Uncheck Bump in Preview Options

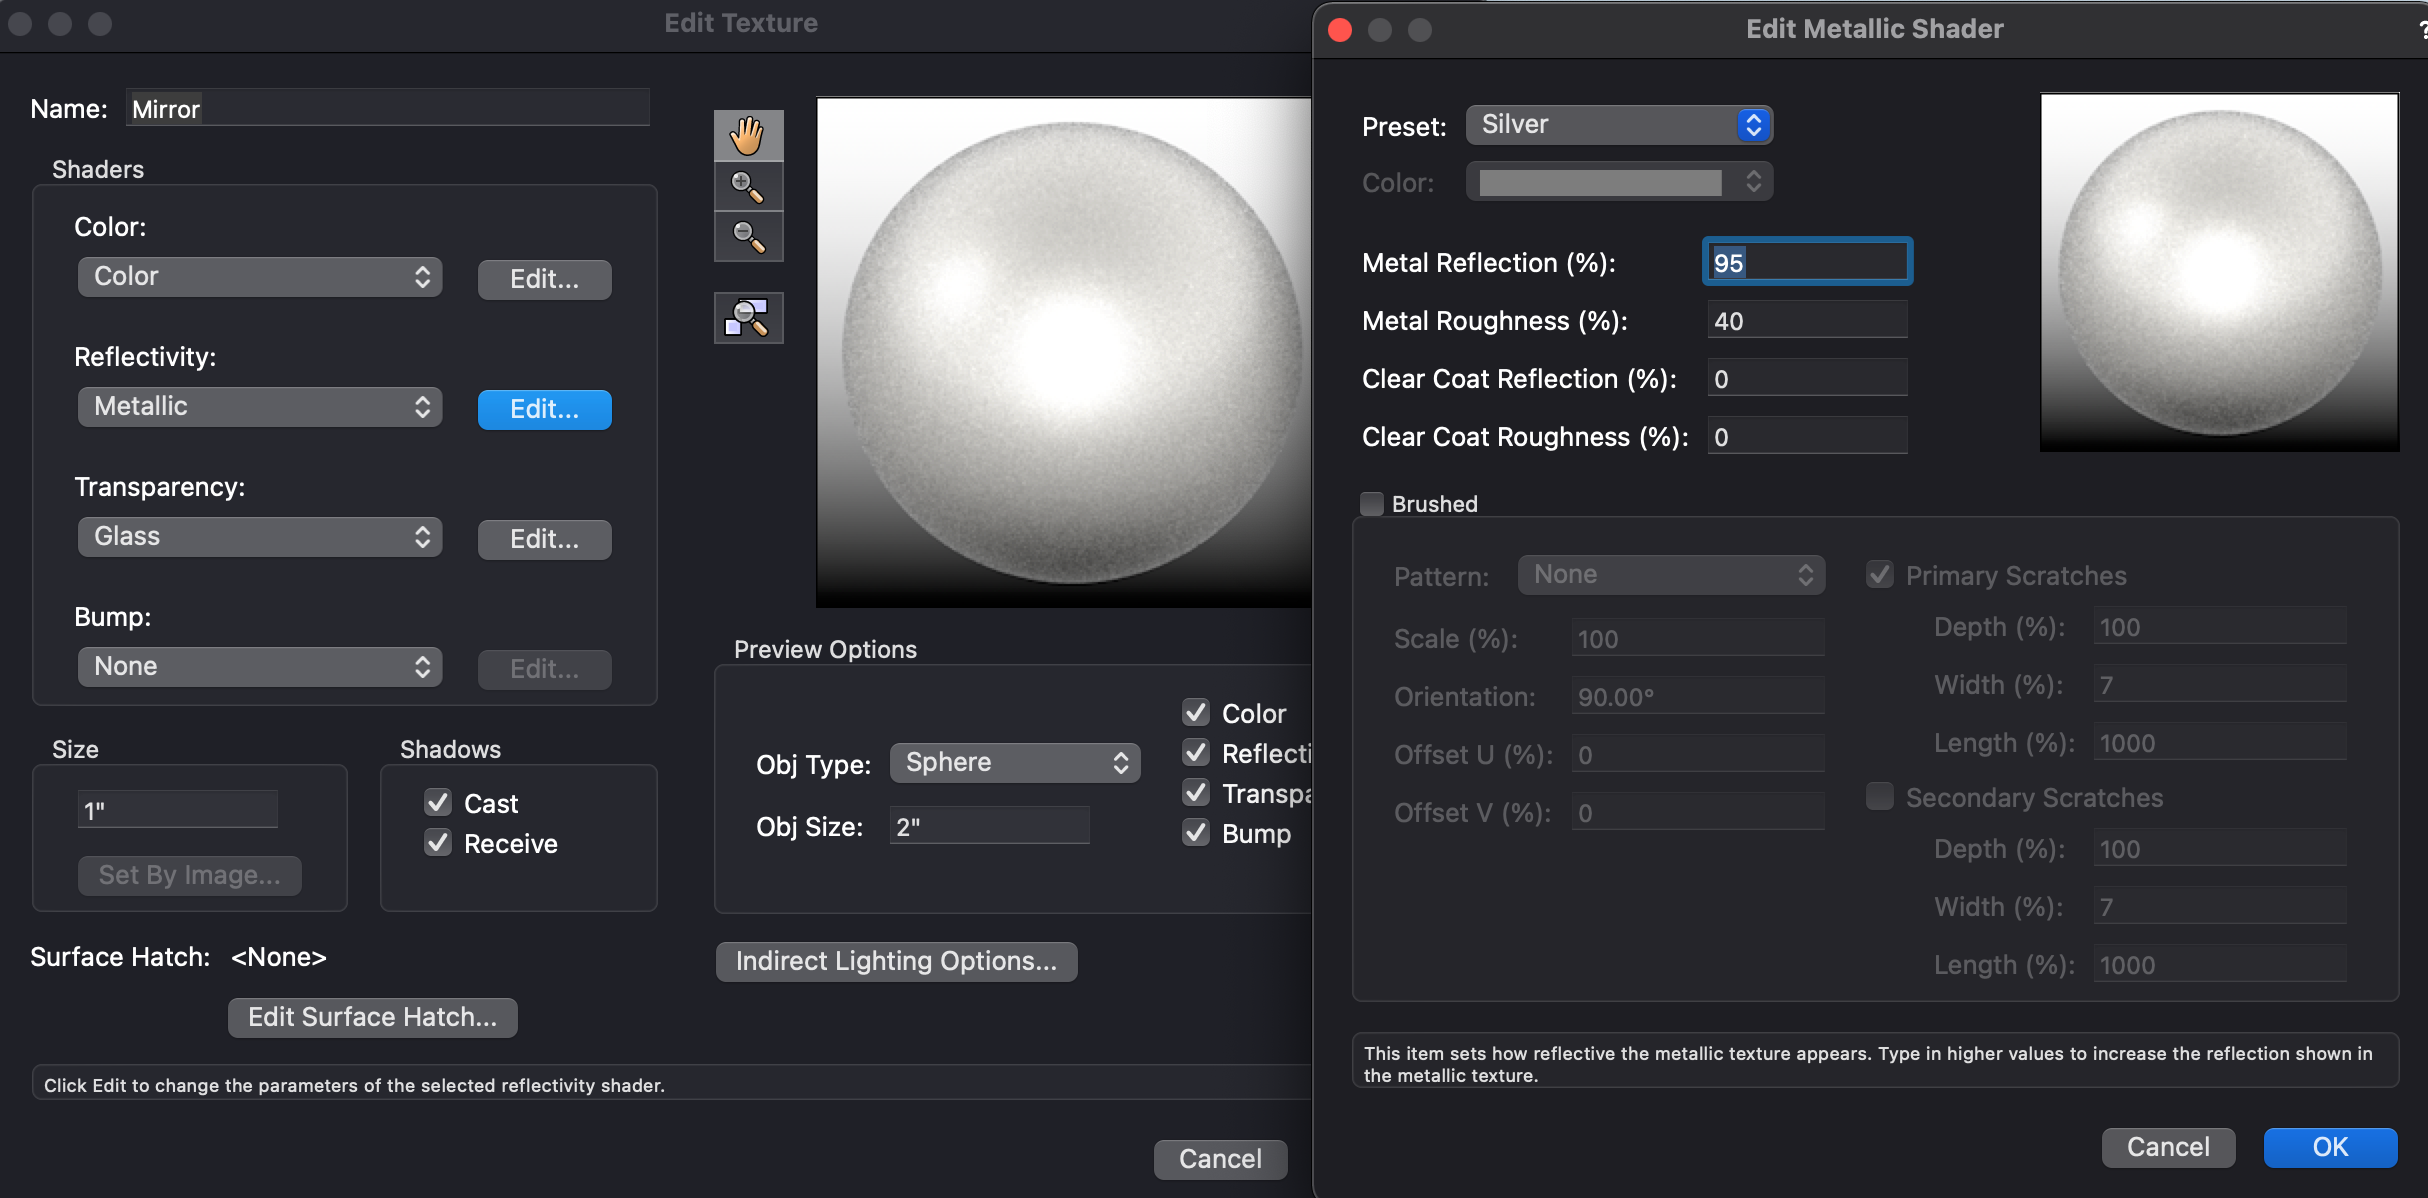1195,833
